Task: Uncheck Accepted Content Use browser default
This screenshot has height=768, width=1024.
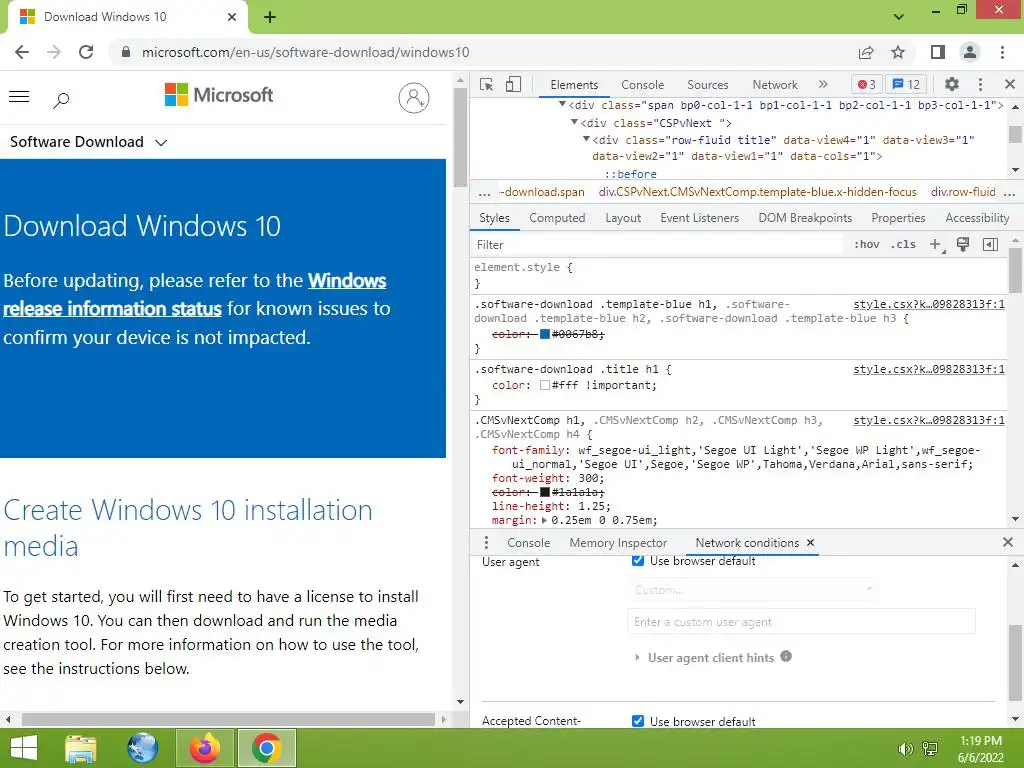Action: pos(638,721)
